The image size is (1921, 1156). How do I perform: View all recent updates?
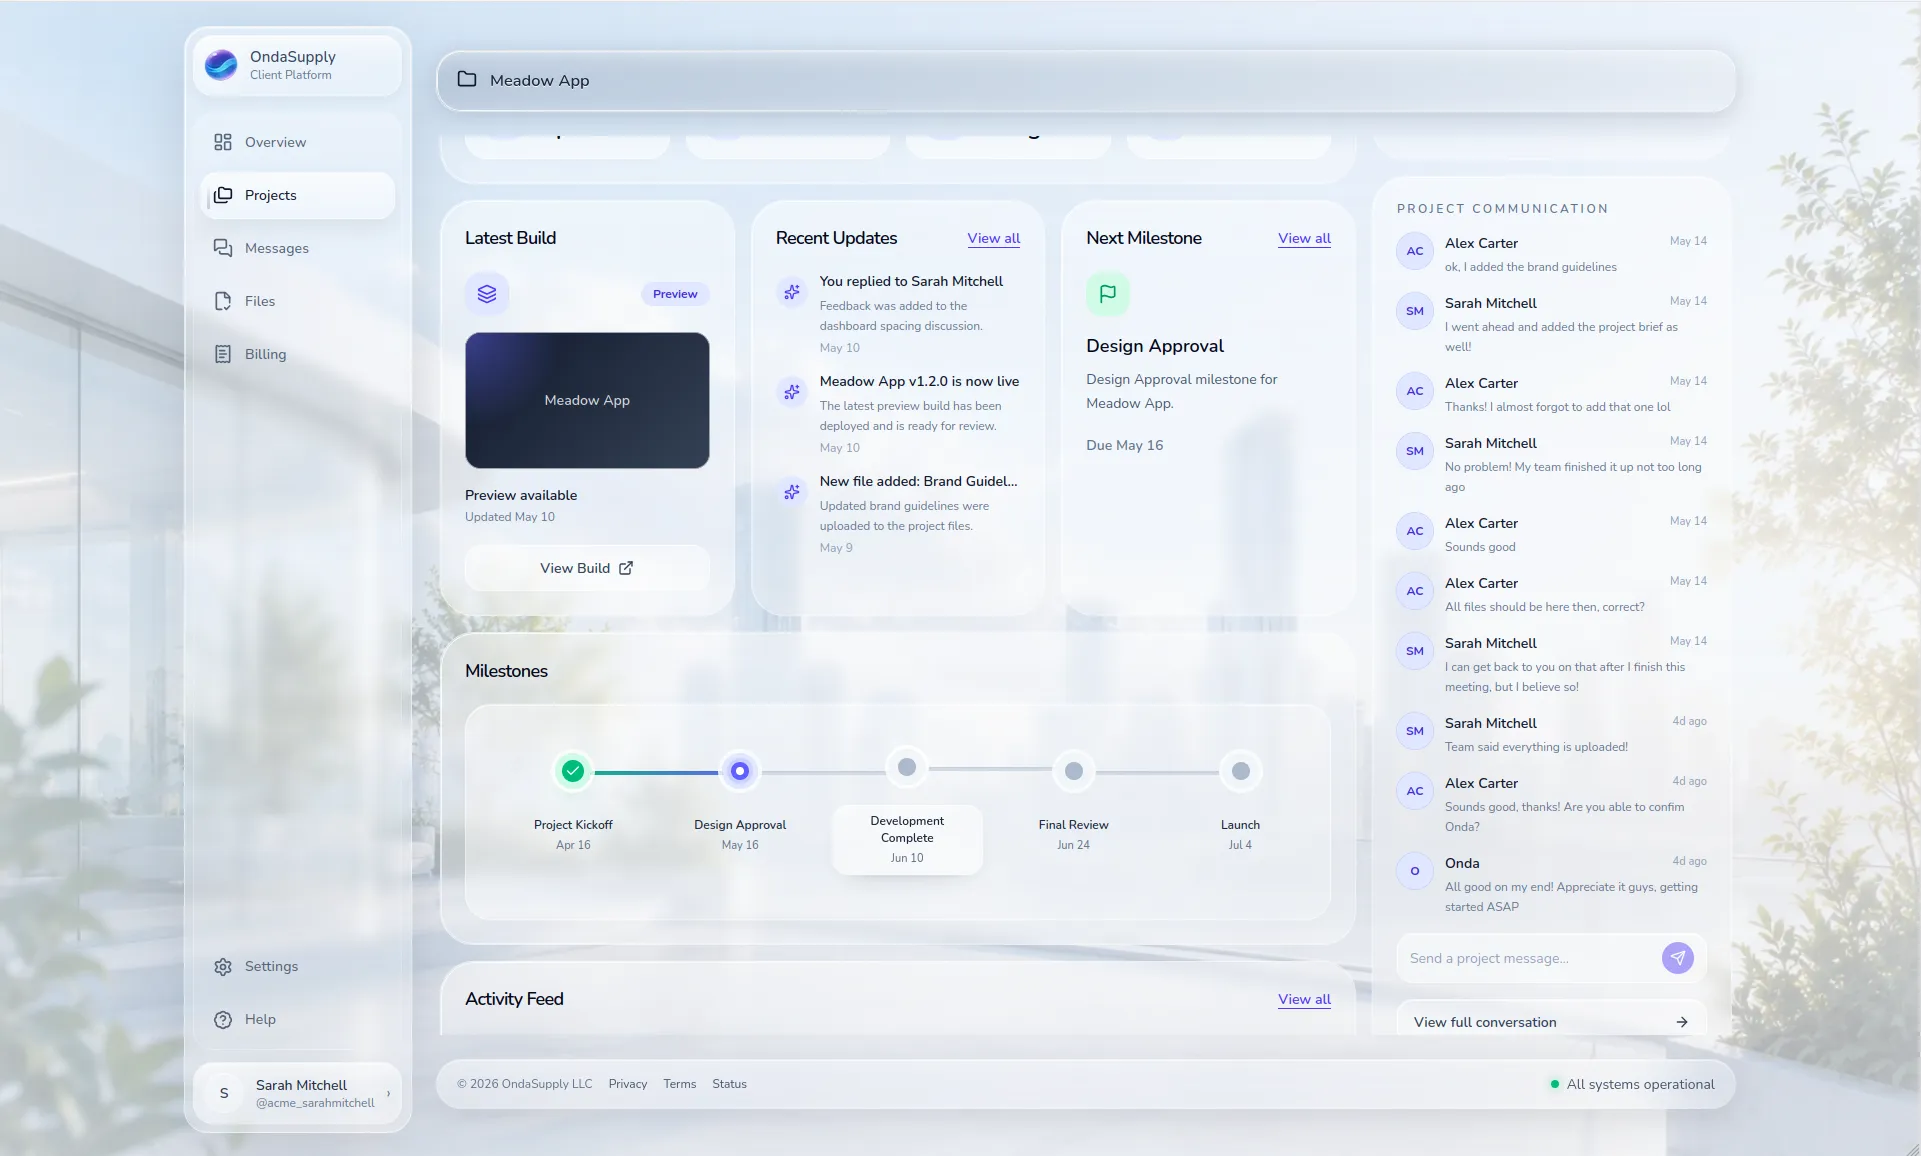tap(993, 238)
